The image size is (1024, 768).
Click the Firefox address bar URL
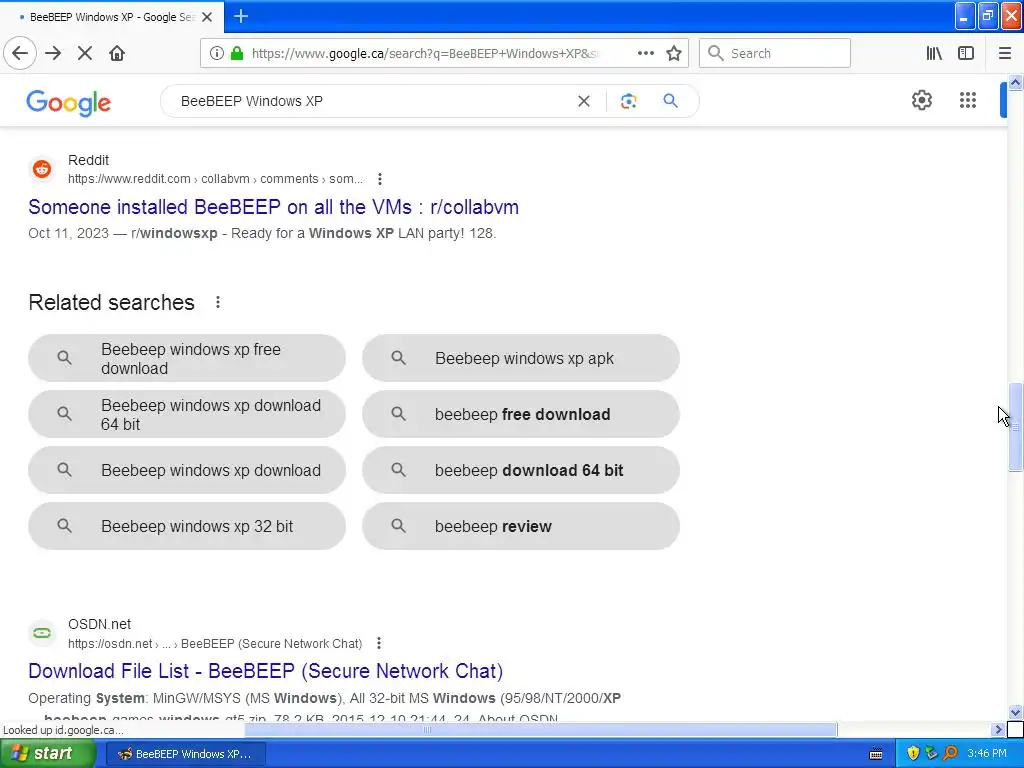tap(424, 54)
